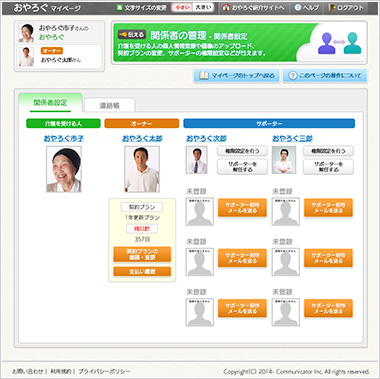Select the large font size option 大きい
The image size is (380, 379).
(x=203, y=8)
